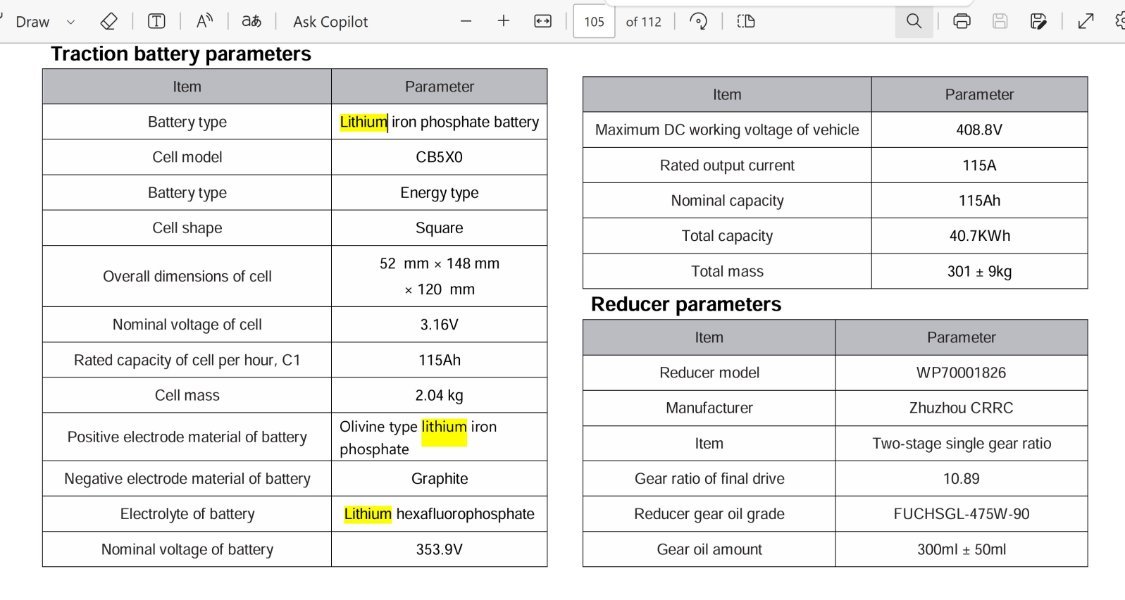Click the Save as icon

(x=1038, y=22)
